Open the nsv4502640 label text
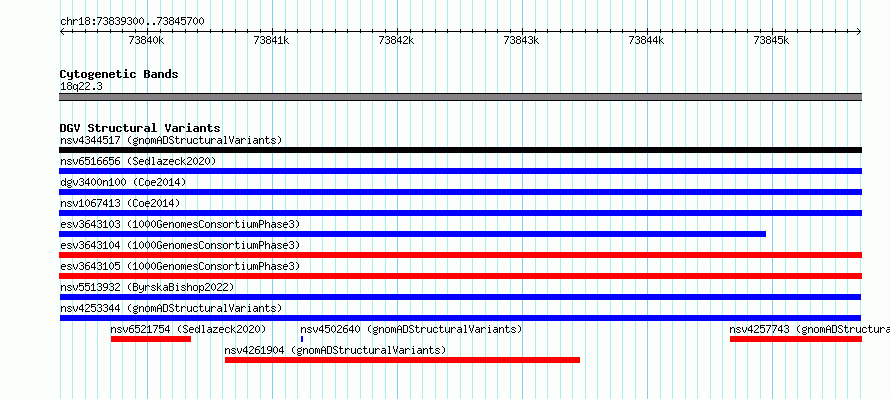This screenshot has width=890, height=399. (411, 329)
